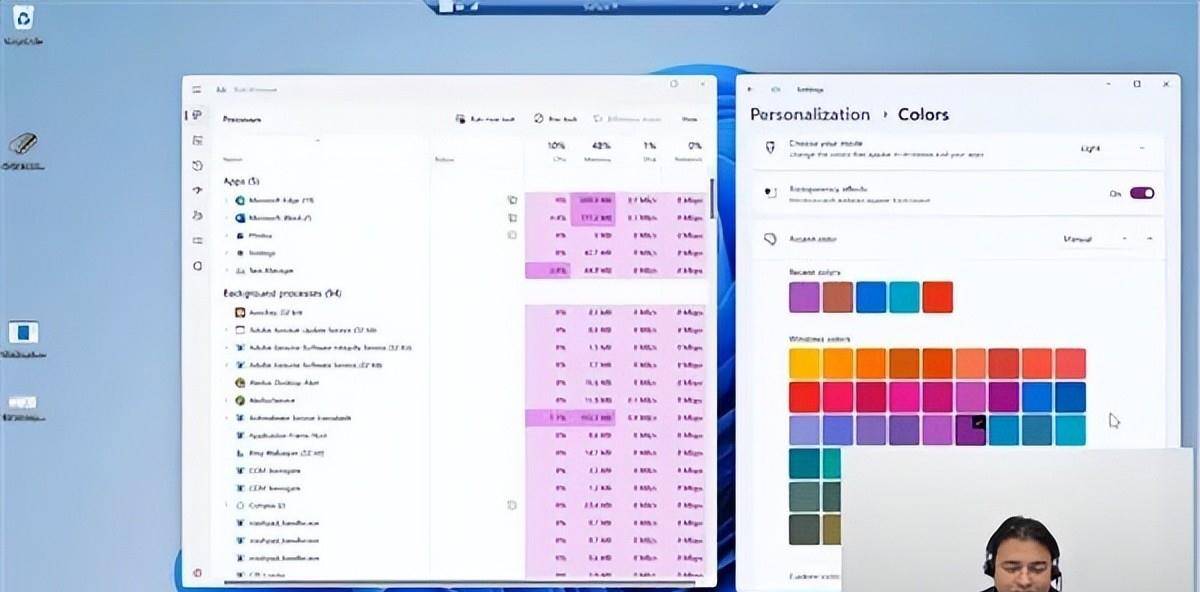Click Efficiency mode button
This screenshot has width=1200, height=592.
[x=627, y=119]
